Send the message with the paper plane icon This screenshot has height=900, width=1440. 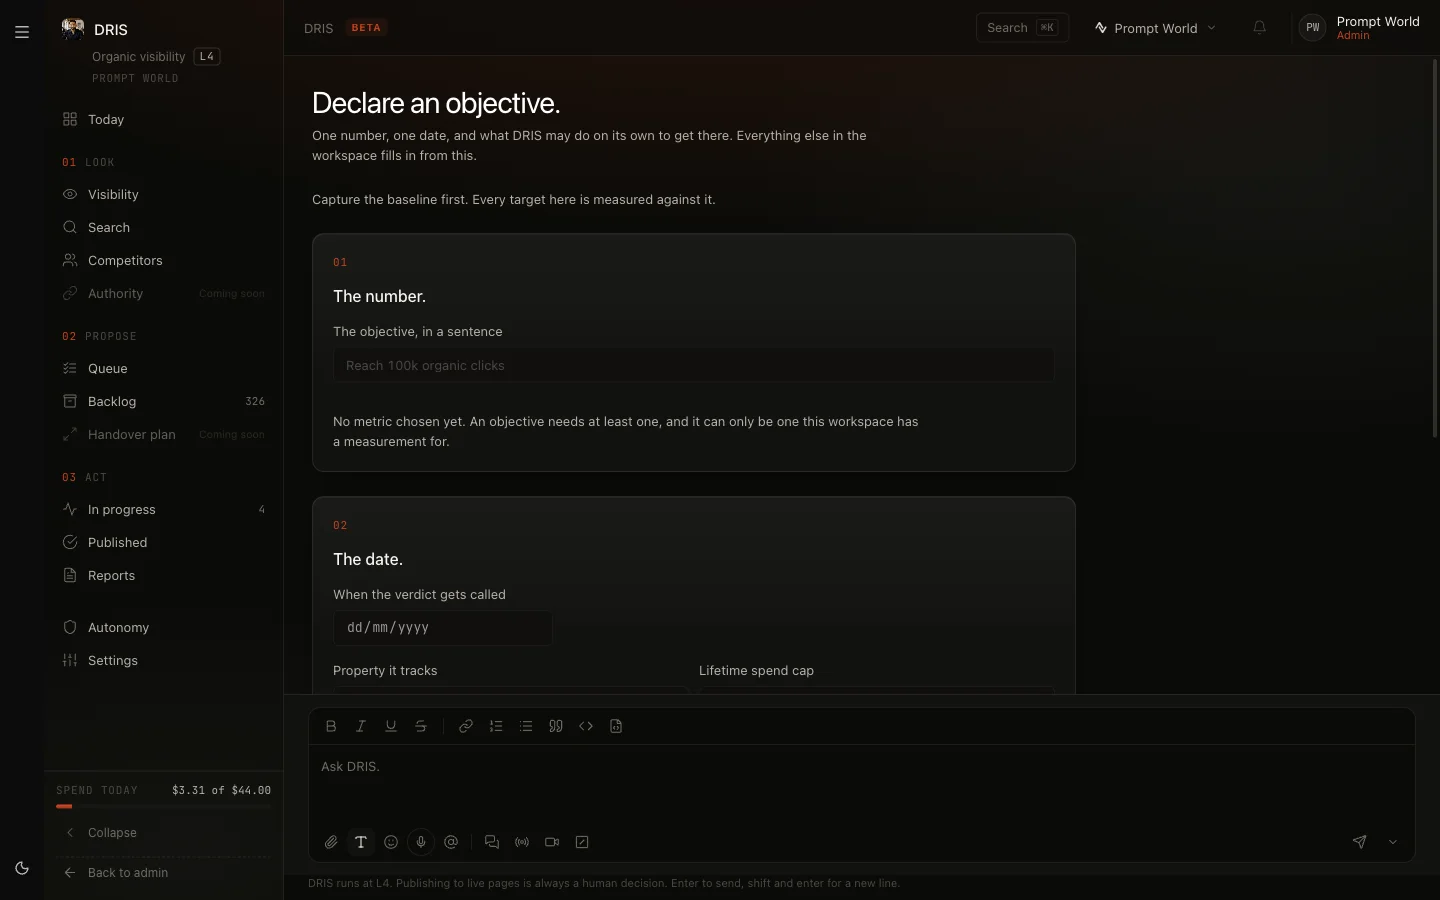(x=1360, y=842)
